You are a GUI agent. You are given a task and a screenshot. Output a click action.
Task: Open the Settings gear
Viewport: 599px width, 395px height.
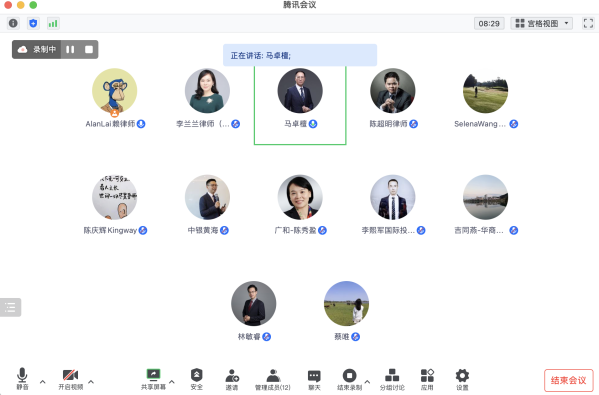(x=462, y=379)
